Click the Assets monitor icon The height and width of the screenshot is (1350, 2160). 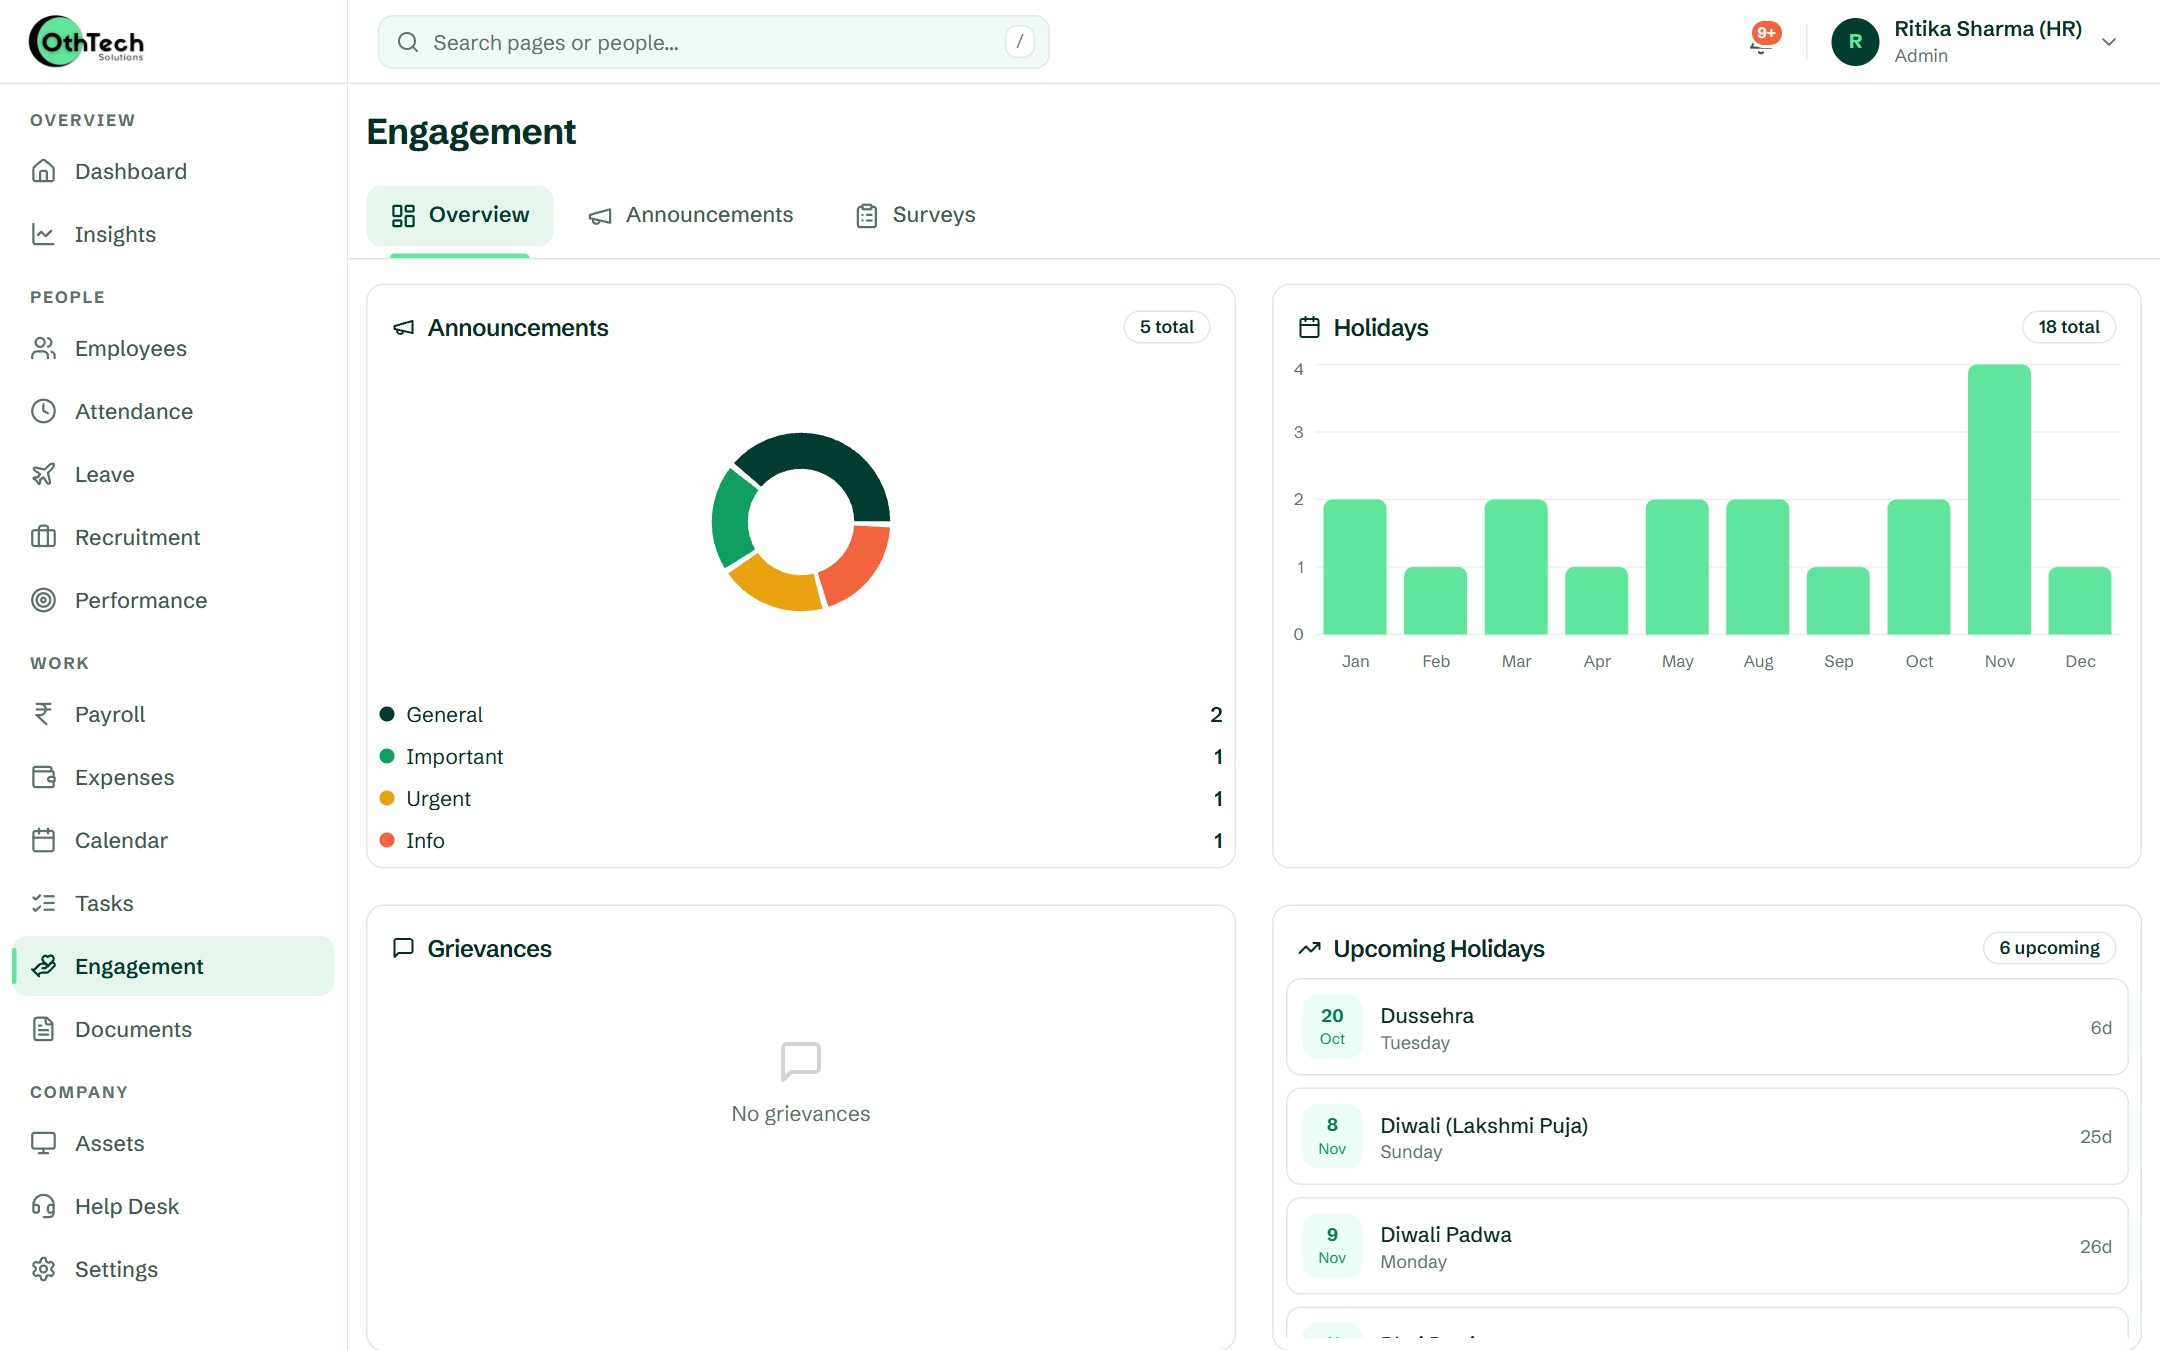[43, 1143]
